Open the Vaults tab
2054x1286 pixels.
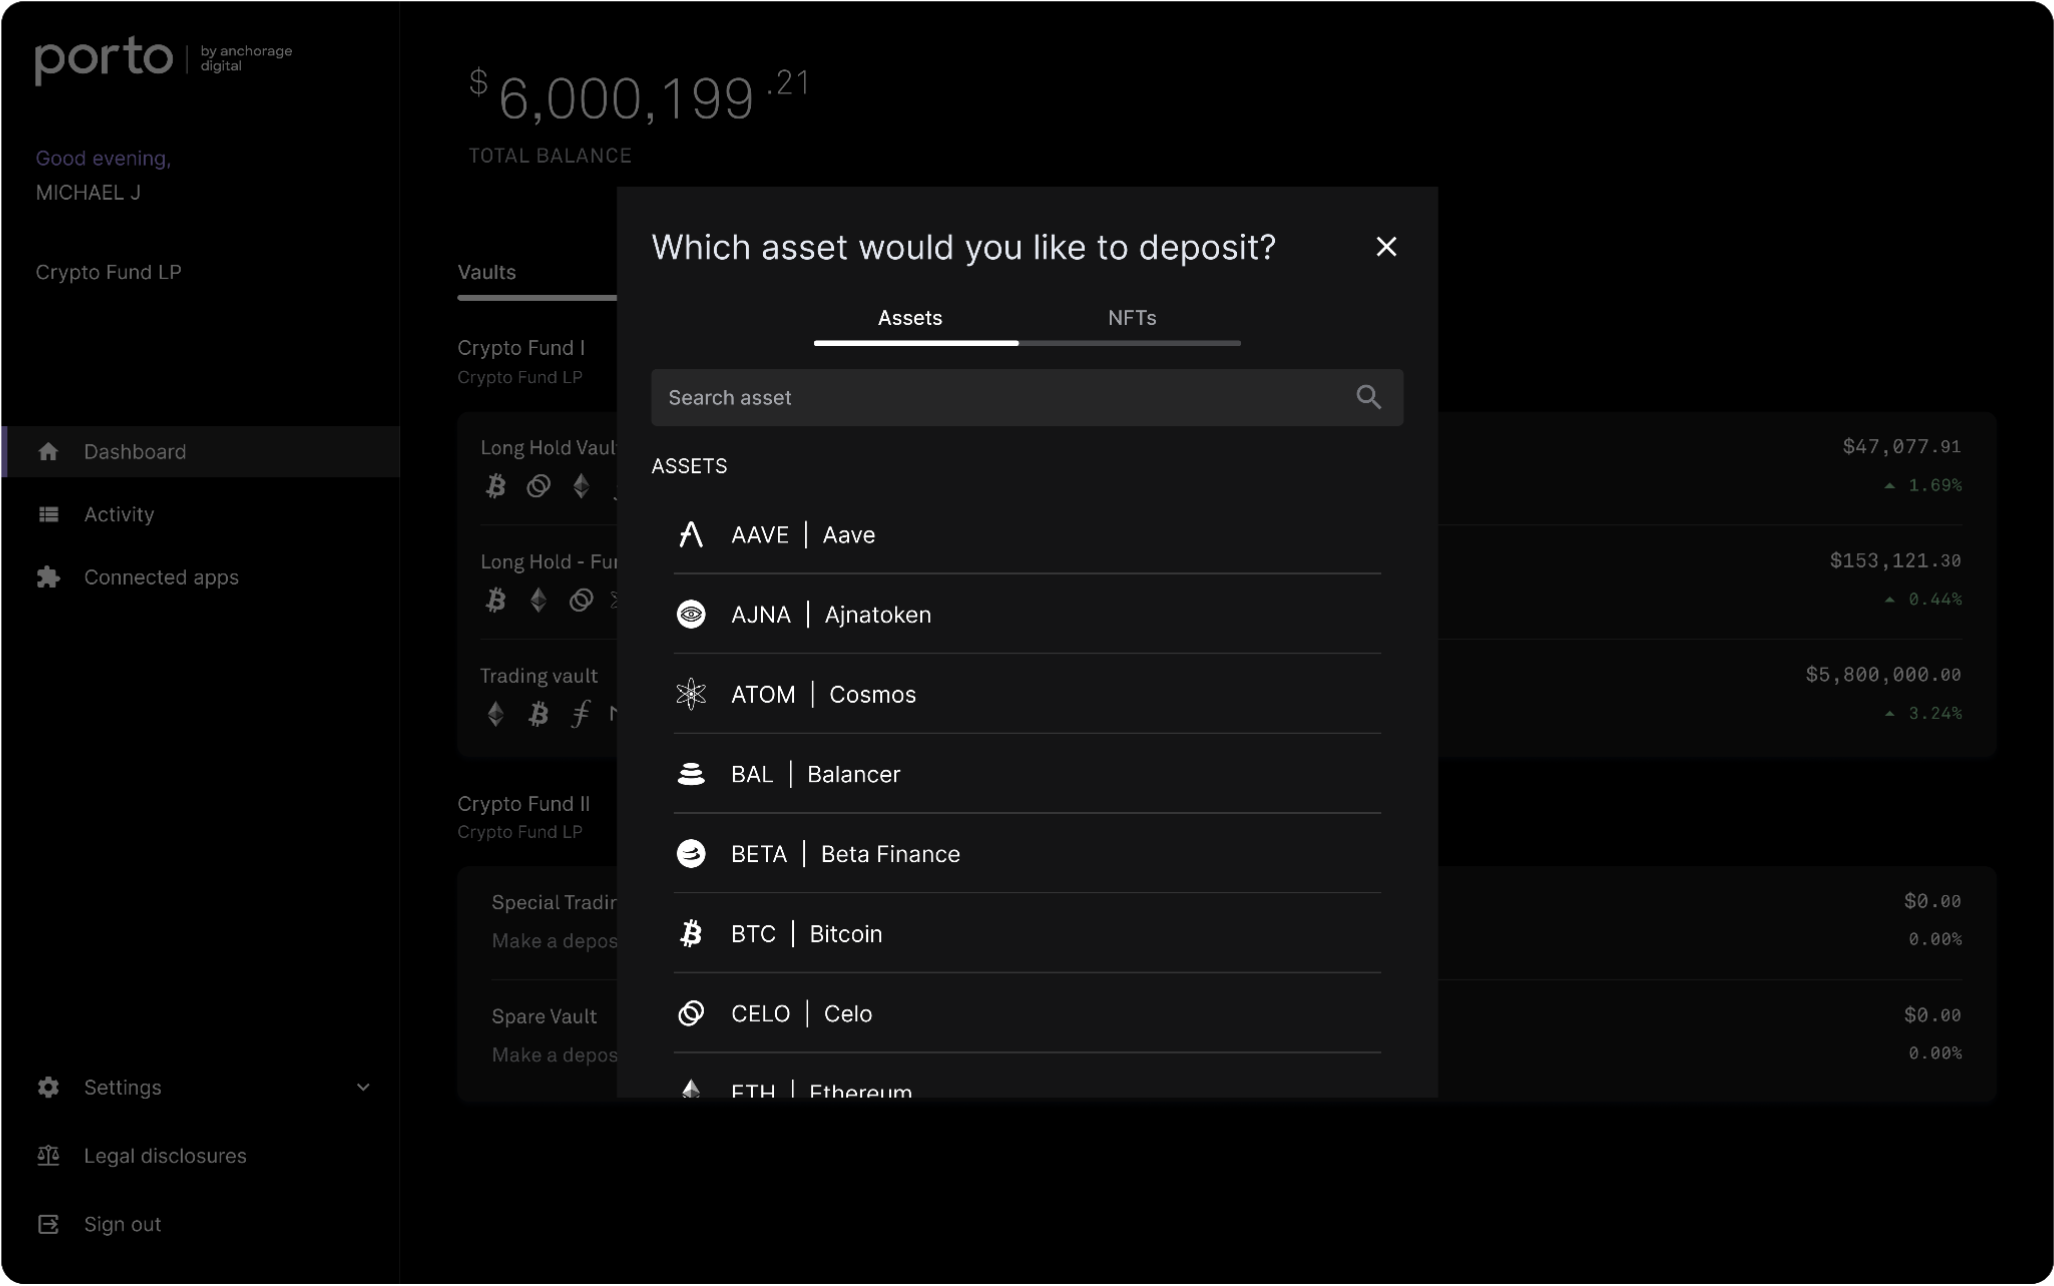click(x=487, y=272)
